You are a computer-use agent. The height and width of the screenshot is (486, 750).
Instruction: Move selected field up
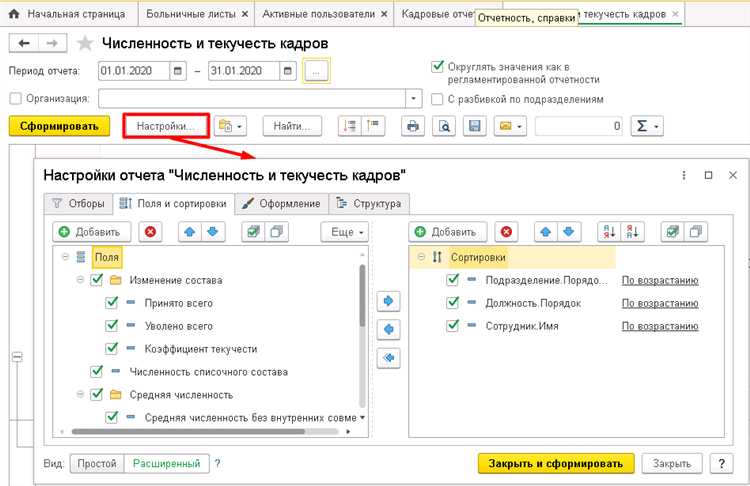coord(190,232)
